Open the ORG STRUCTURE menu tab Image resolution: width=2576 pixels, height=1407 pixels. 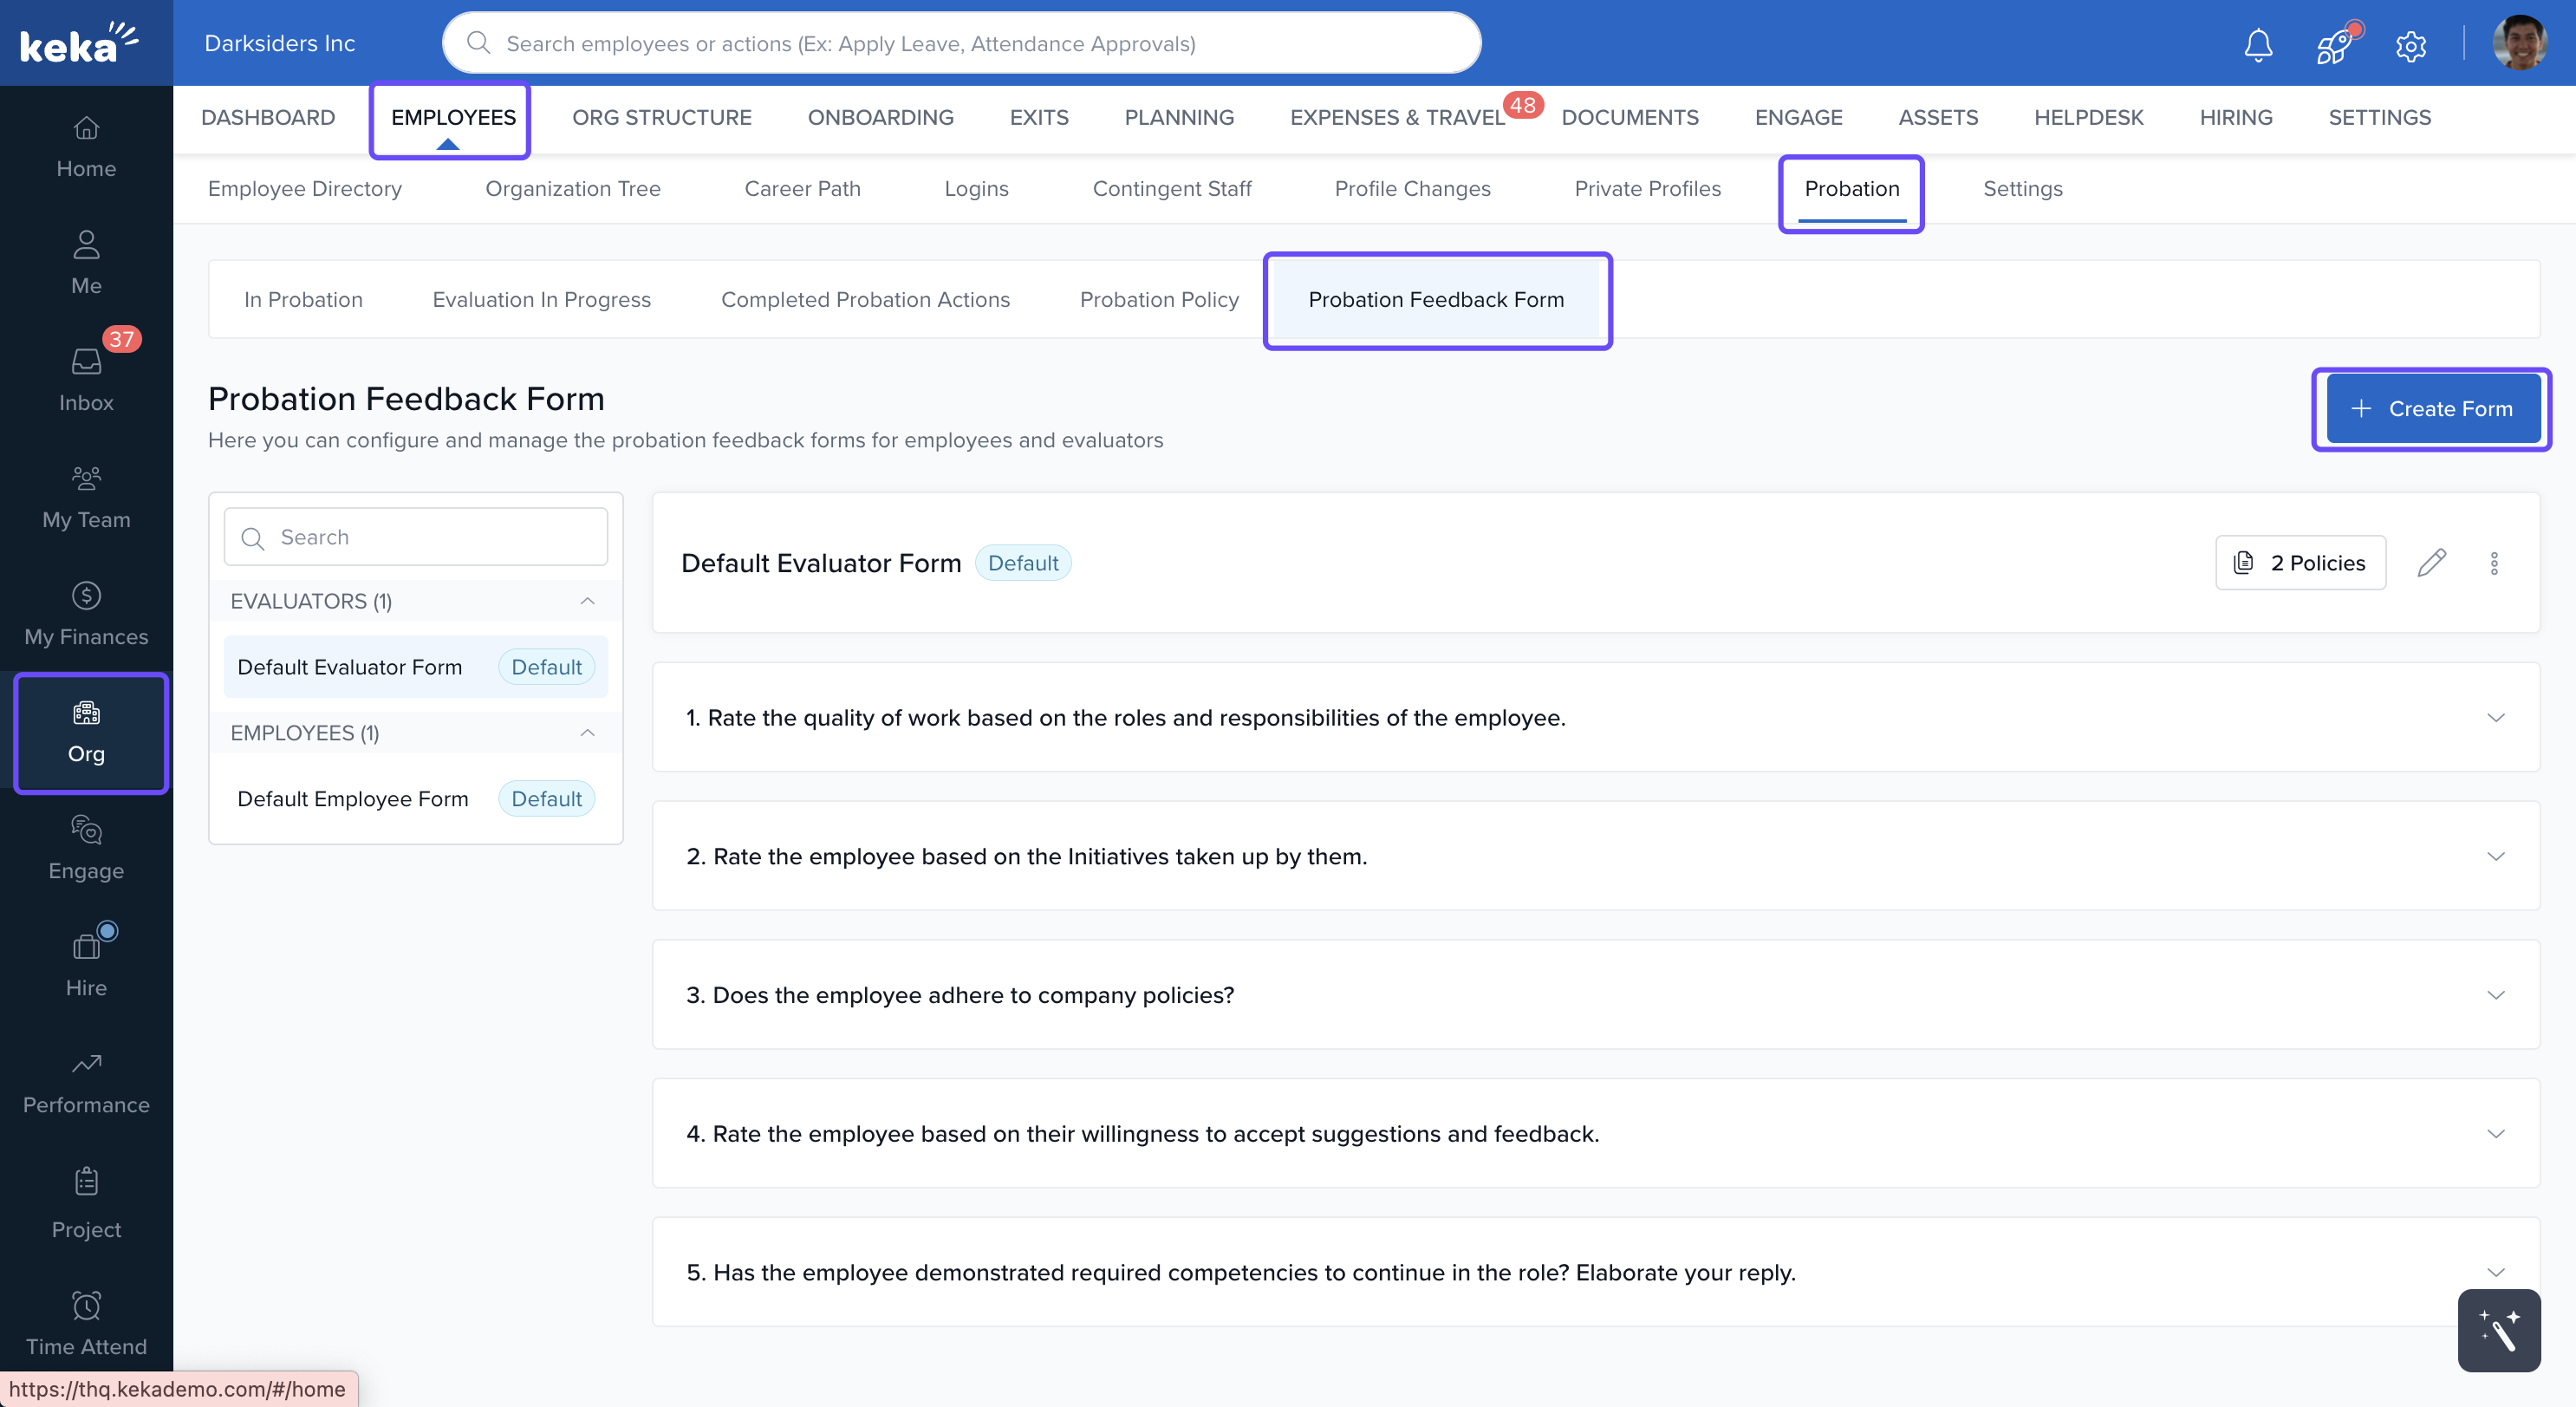click(x=661, y=117)
